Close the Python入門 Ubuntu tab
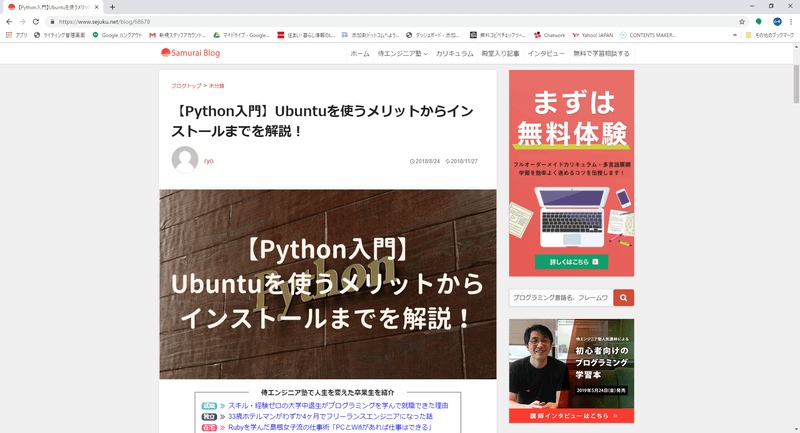Screen dimensions: 800x433 click(x=96, y=7)
